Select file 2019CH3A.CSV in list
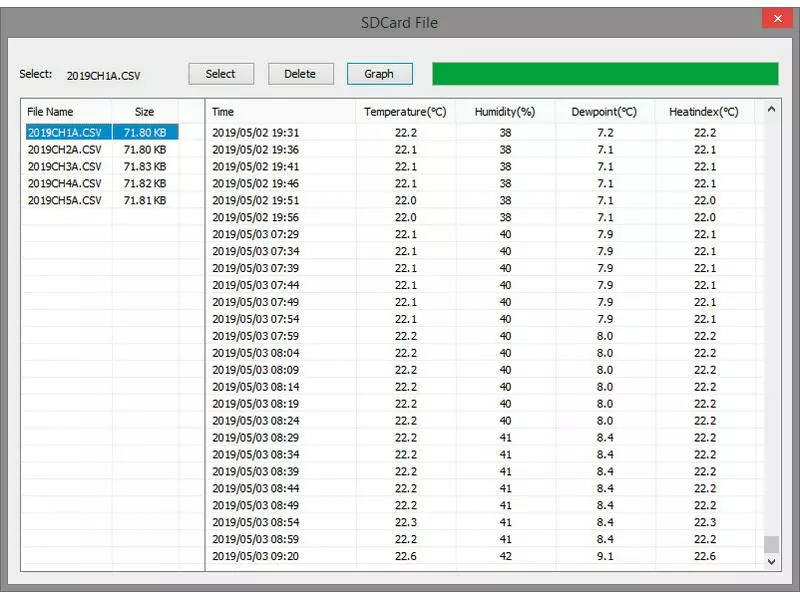Viewport: 800px width, 600px height. [x=65, y=166]
